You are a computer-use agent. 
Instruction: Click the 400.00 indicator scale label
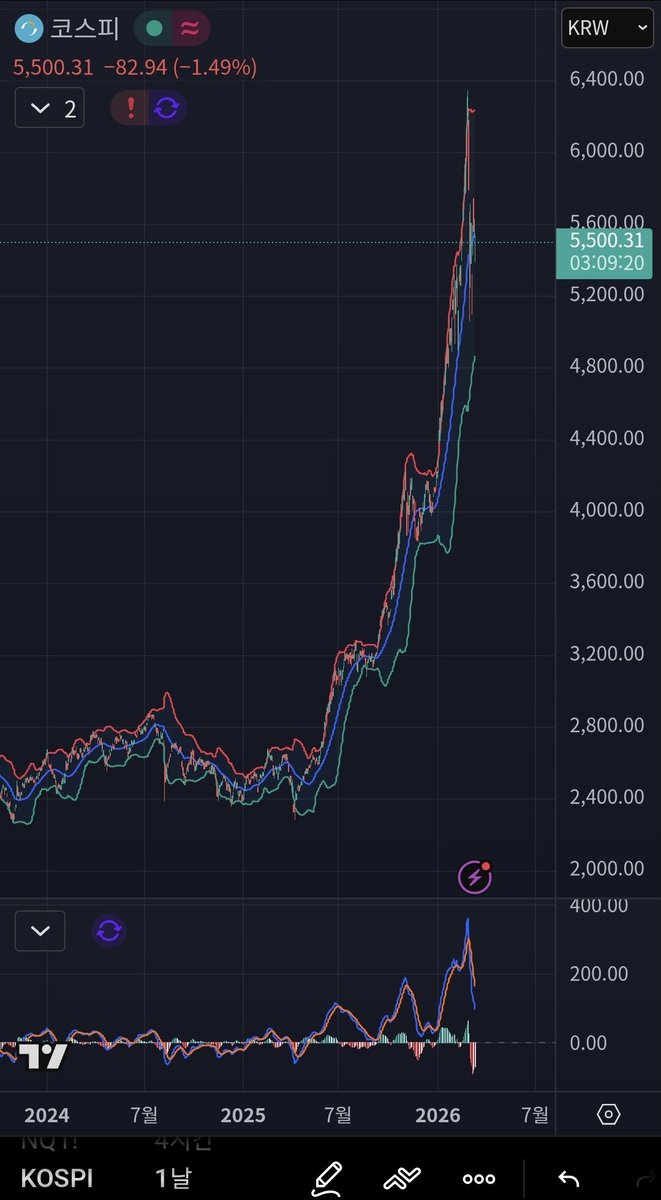tap(598, 905)
